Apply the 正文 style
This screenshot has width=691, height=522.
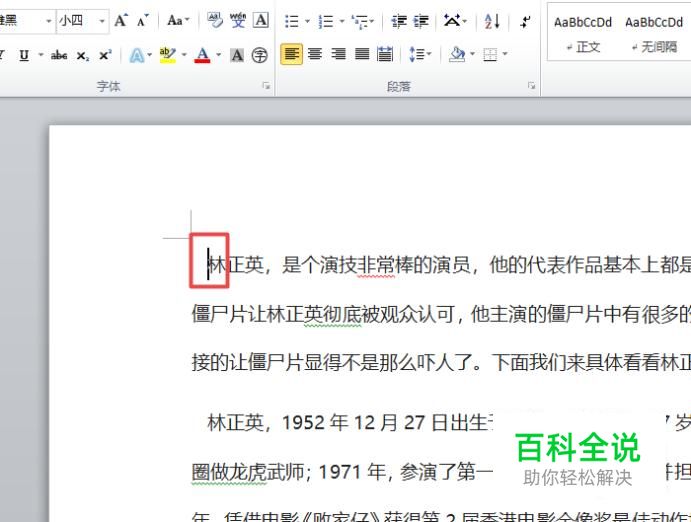(583, 33)
